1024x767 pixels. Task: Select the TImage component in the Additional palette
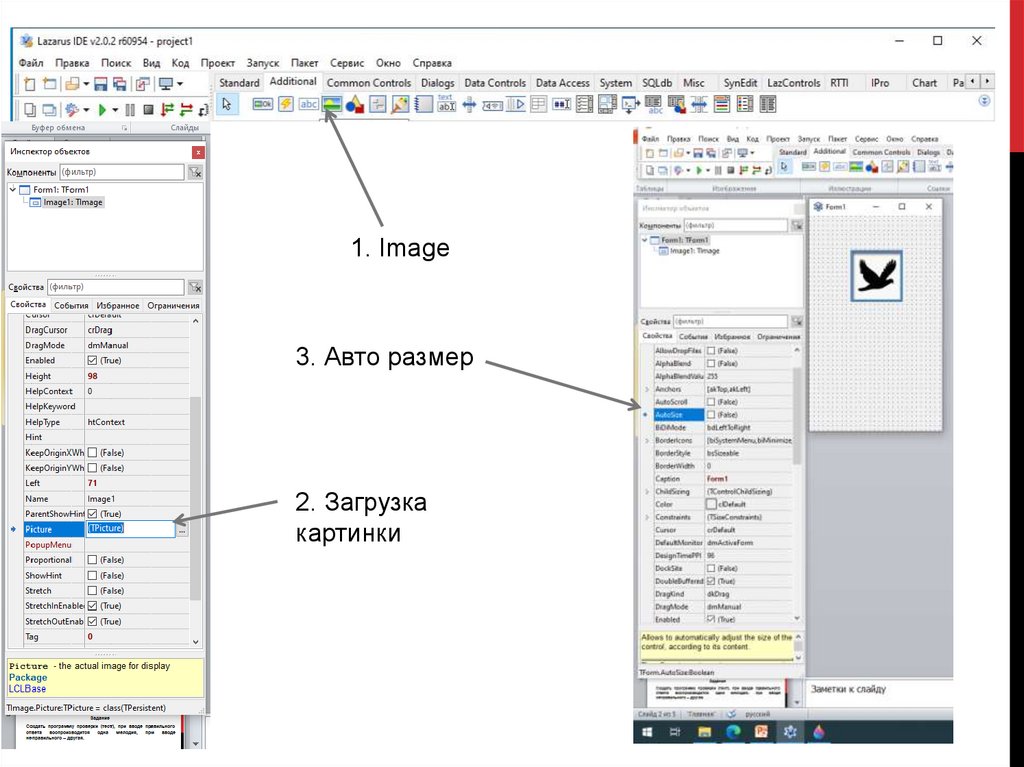331,104
